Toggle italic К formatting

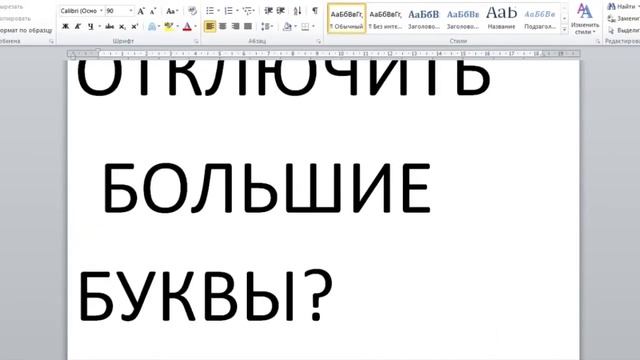click(78, 27)
